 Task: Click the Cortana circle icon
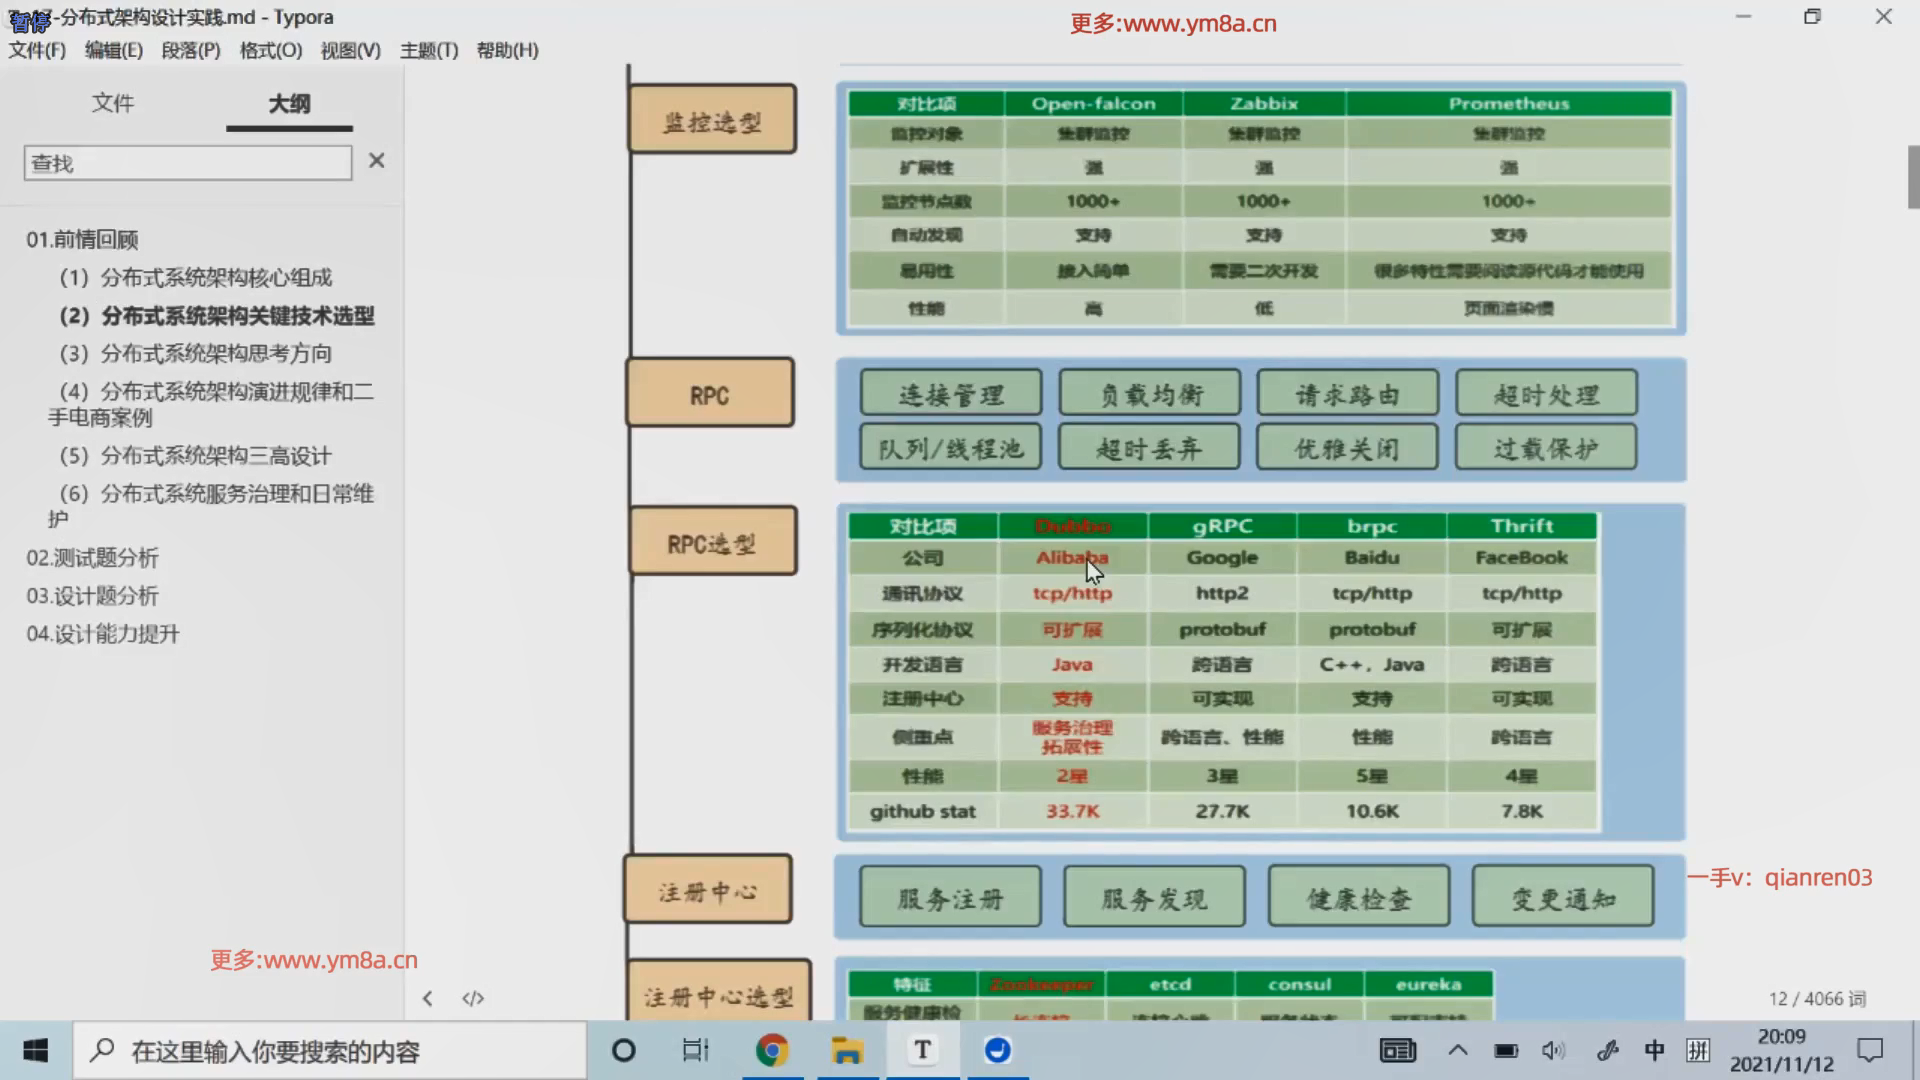[x=623, y=1050]
